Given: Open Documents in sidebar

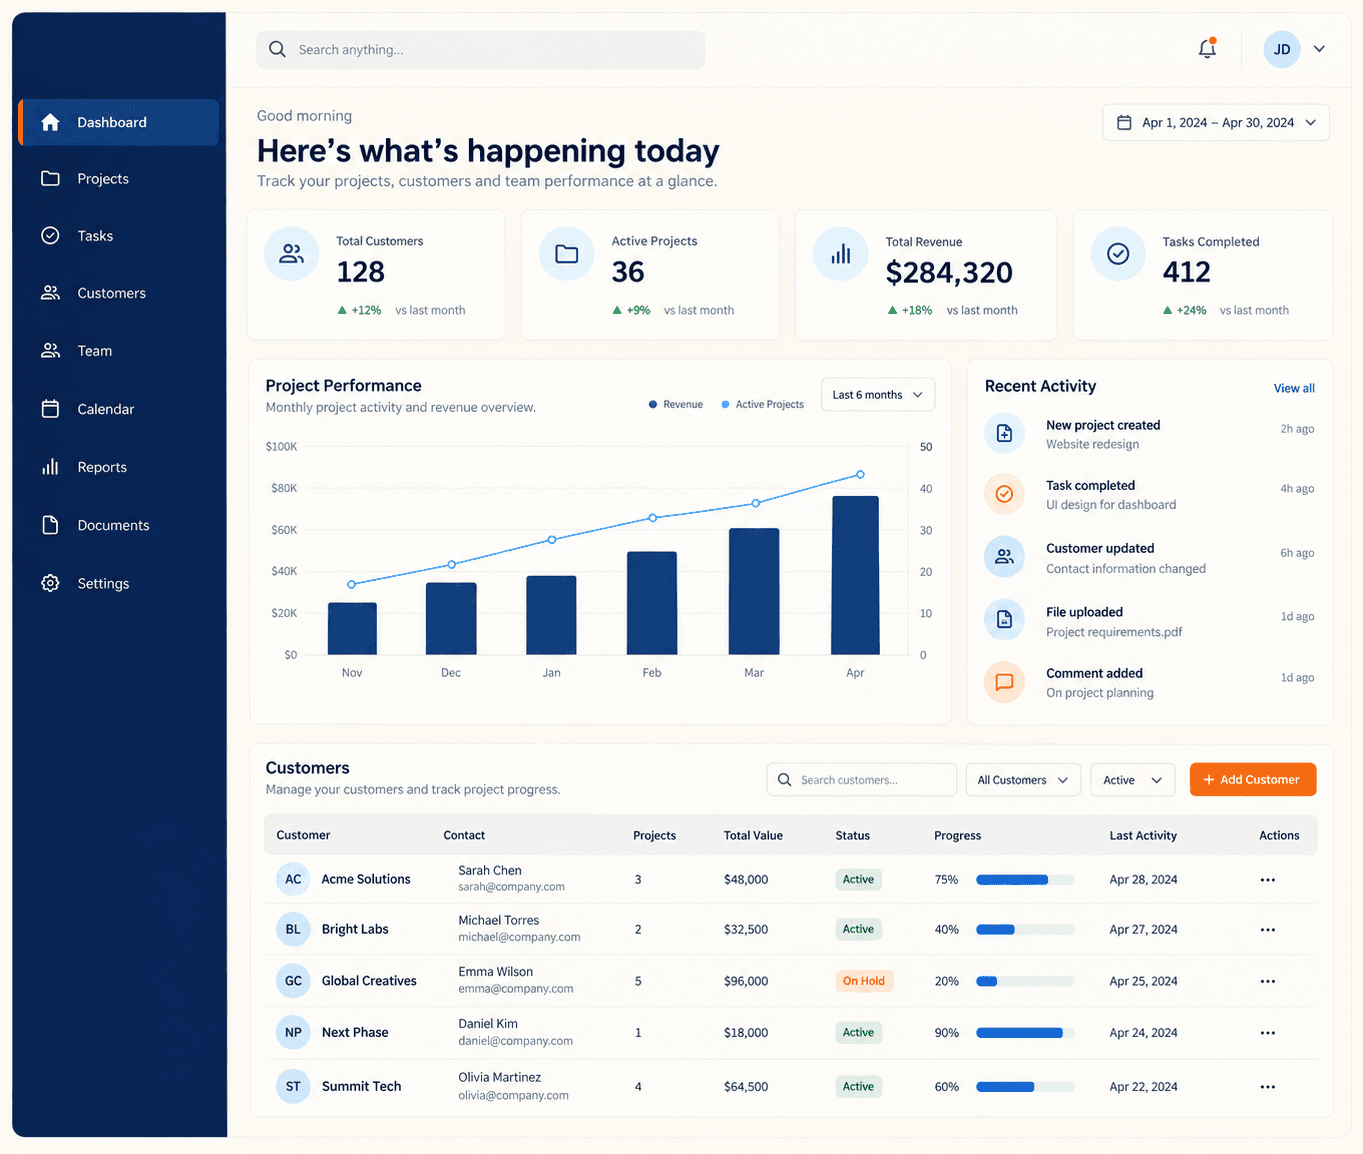Looking at the screenshot, I should click(x=118, y=525).
